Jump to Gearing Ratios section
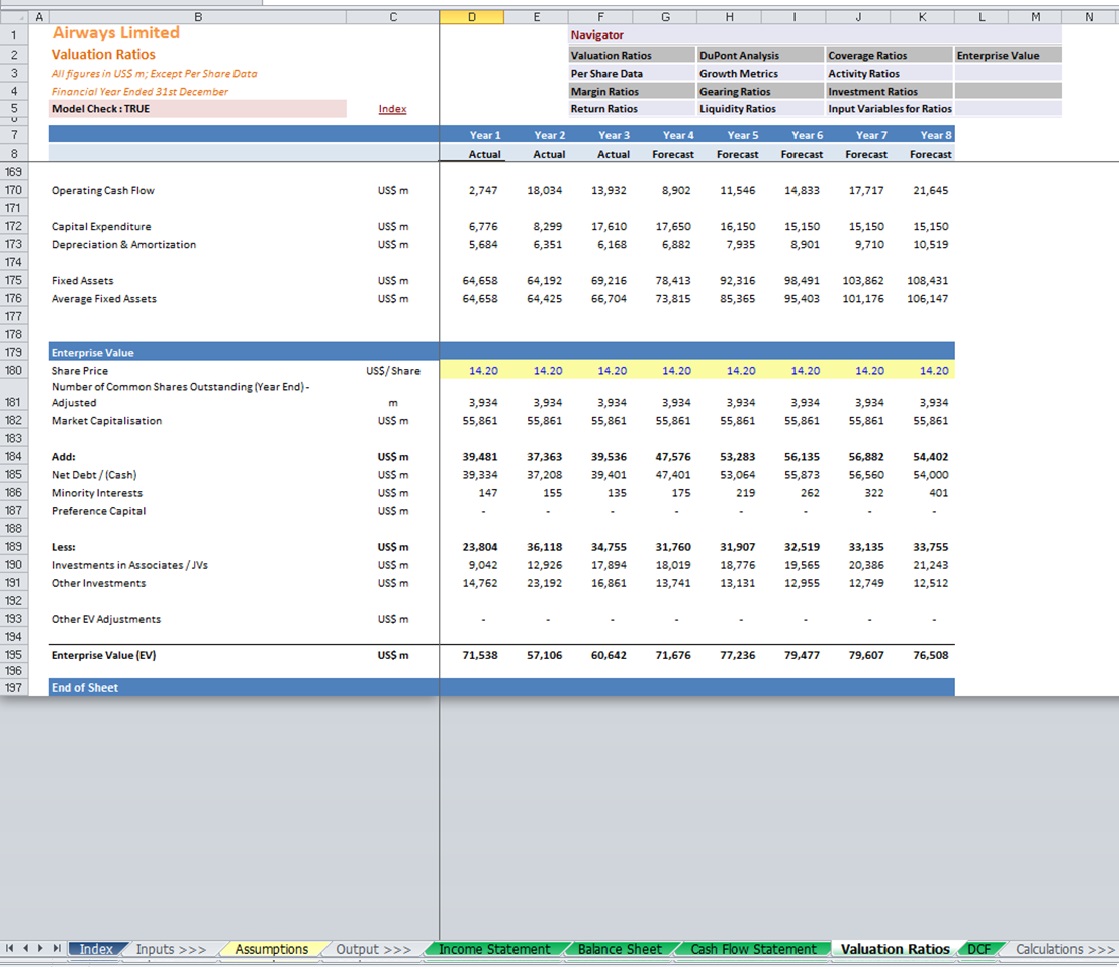 click(760, 91)
